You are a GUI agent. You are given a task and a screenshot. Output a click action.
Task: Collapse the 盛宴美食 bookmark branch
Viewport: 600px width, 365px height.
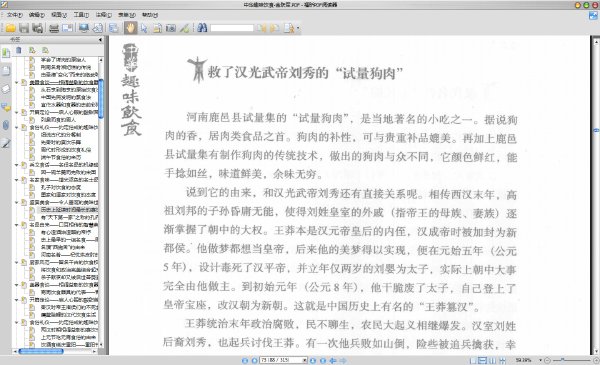tap(16, 202)
